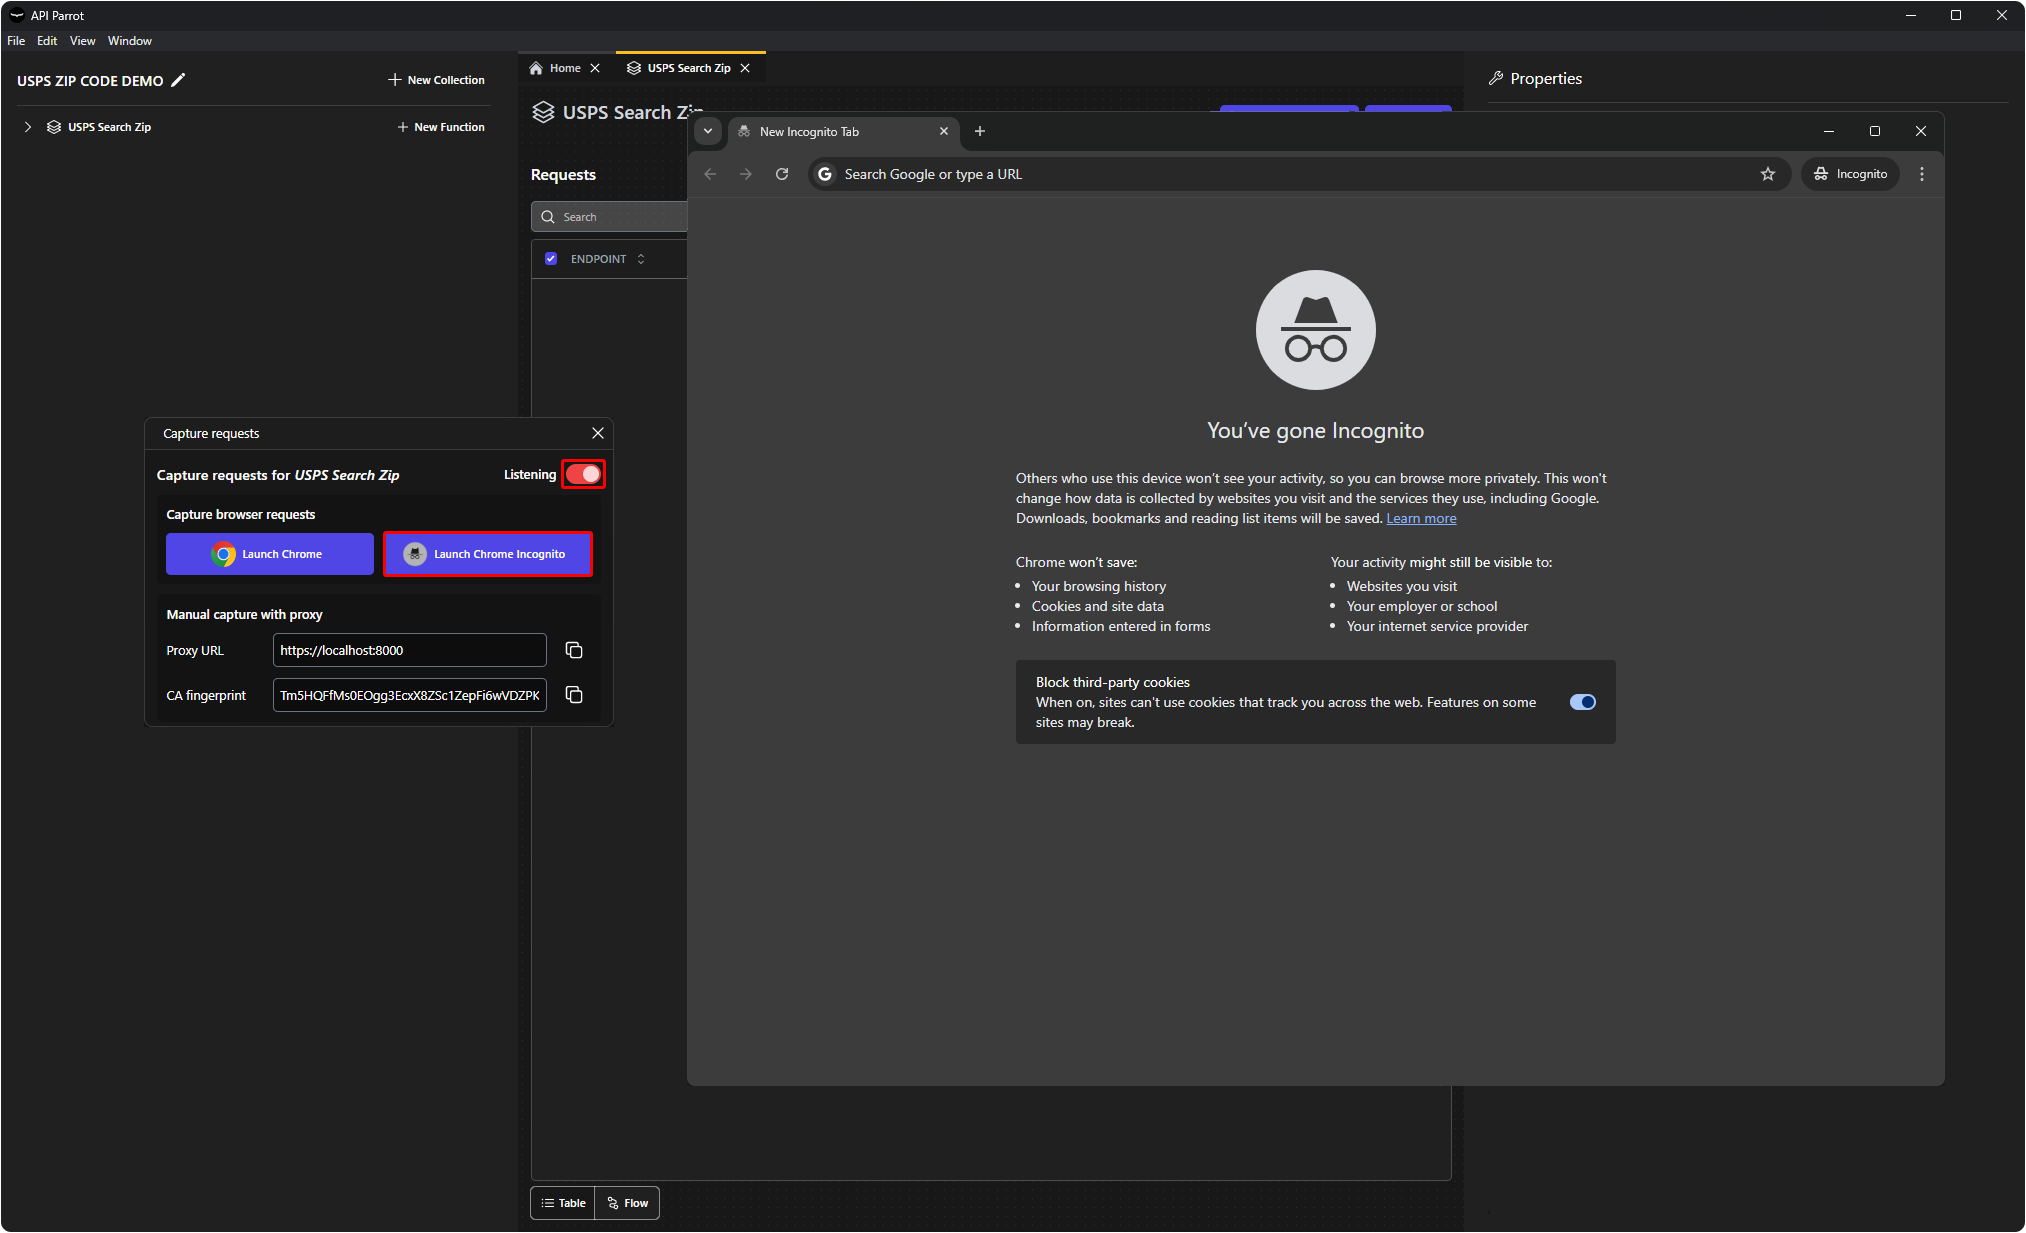The height and width of the screenshot is (1233, 2026).
Task: Click the Proxy URL field
Action: 410,650
